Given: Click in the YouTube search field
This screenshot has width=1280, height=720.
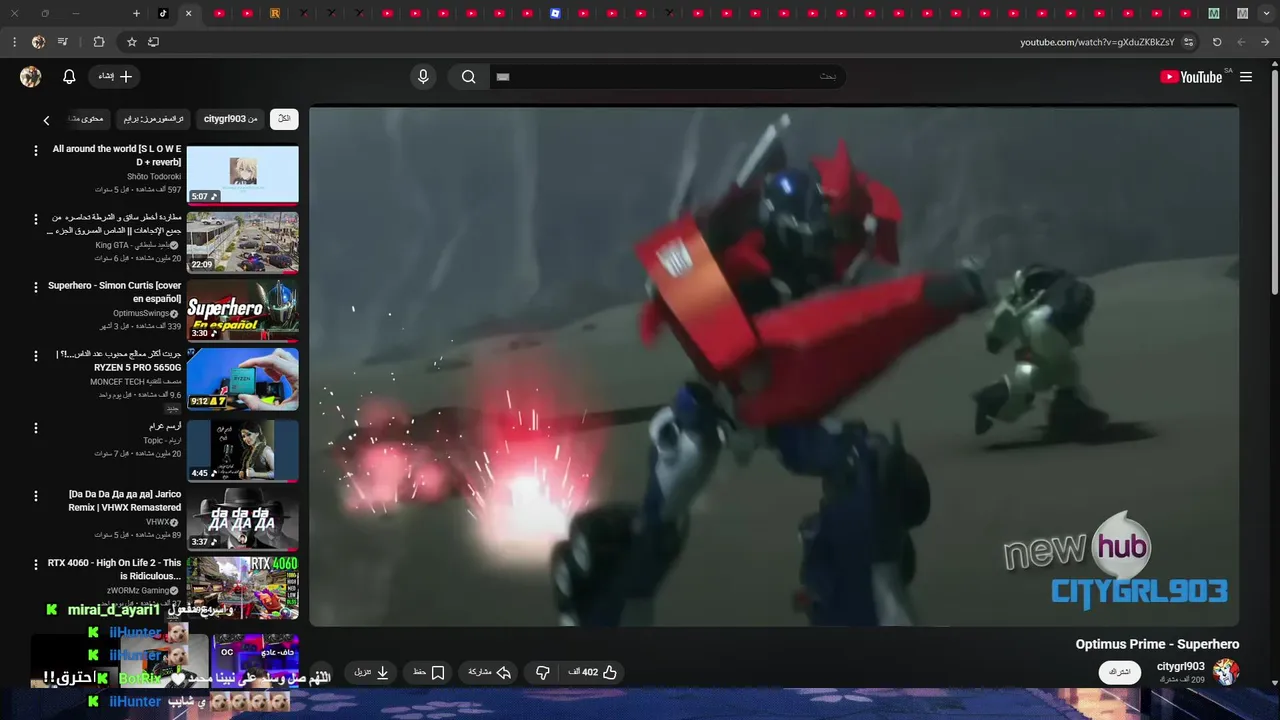Looking at the screenshot, I should coord(666,77).
